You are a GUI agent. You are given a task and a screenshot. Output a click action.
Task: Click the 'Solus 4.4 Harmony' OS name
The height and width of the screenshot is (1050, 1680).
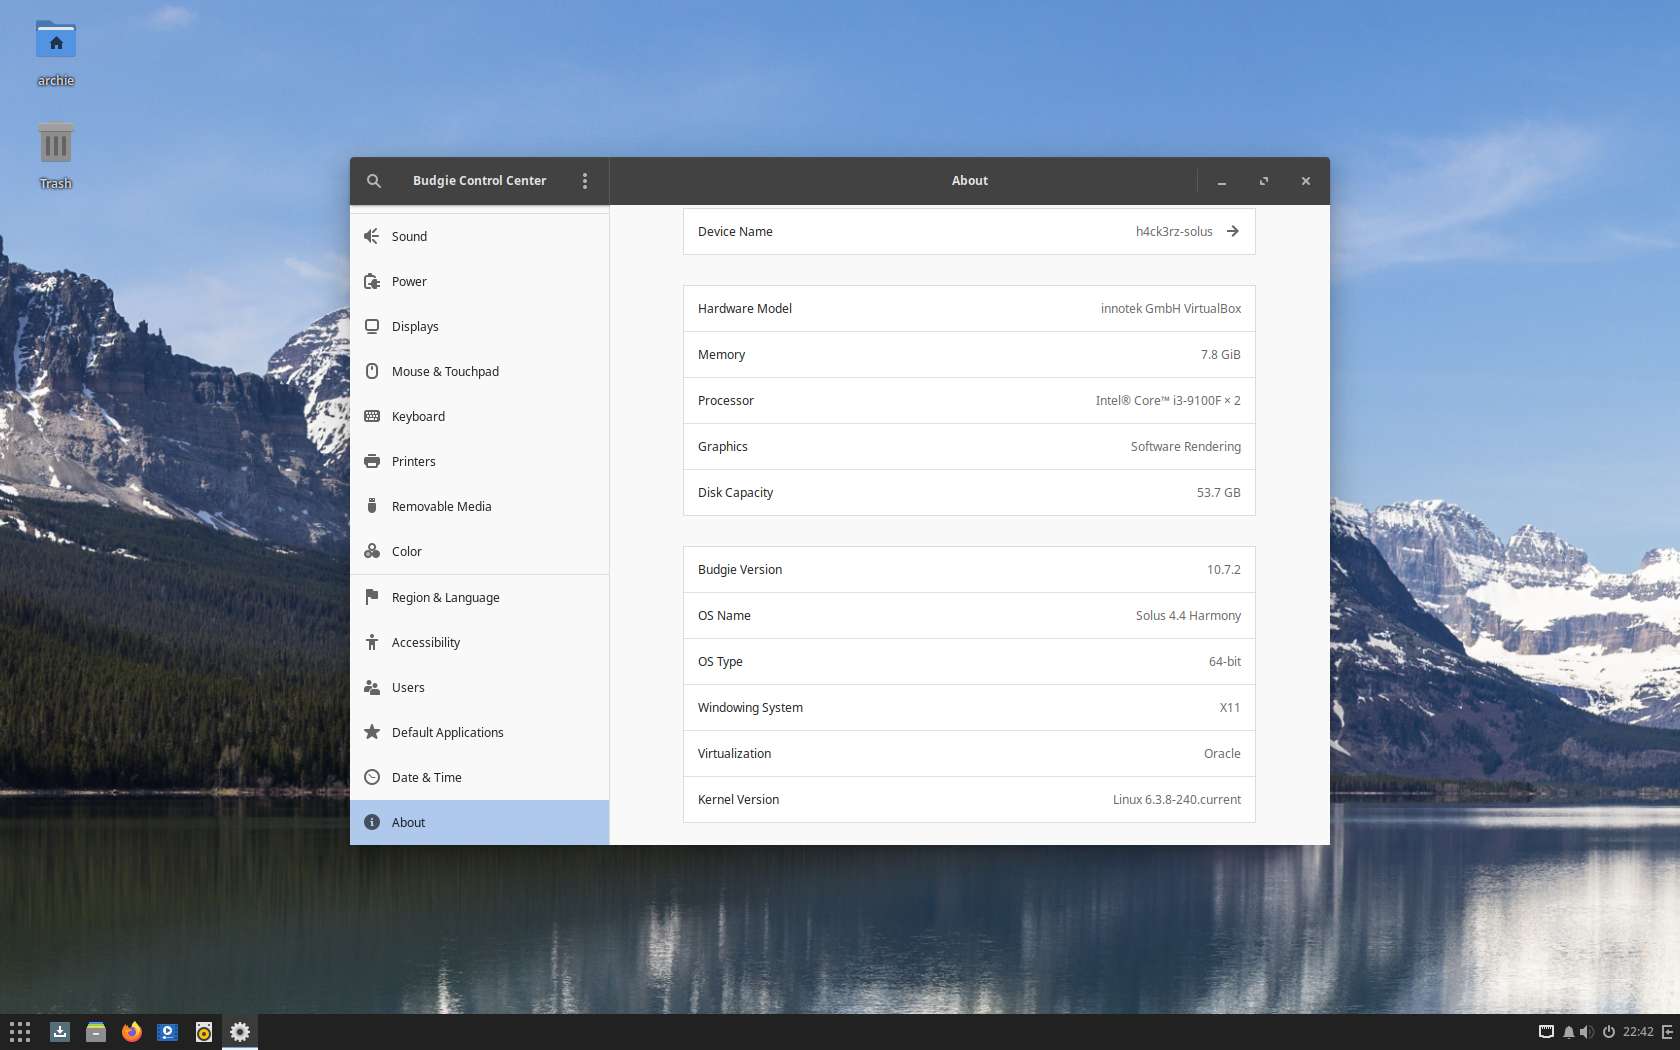point(1188,615)
